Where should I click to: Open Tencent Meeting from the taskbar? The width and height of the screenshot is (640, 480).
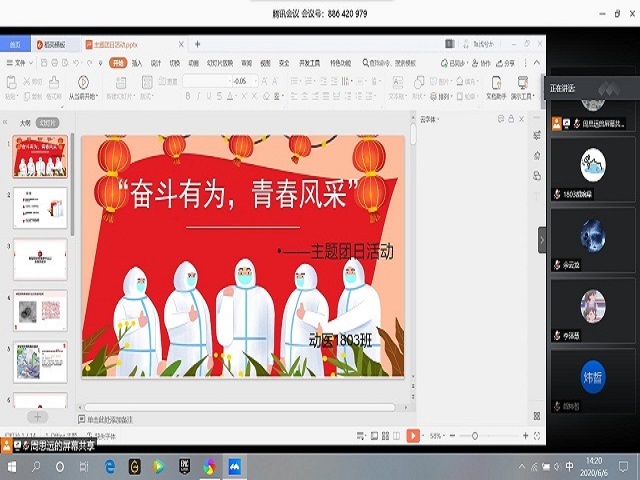(x=234, y=467)
